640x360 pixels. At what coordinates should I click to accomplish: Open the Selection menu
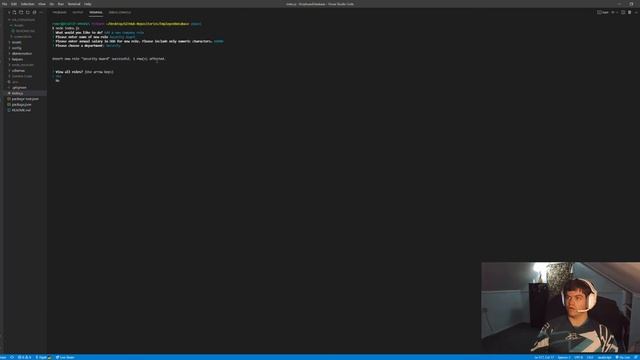[27, 4]
